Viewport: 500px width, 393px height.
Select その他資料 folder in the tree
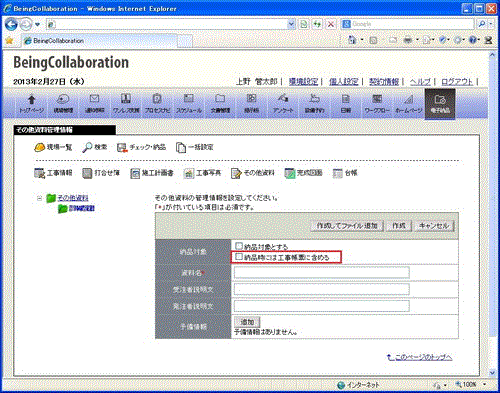tap(73, 198)
